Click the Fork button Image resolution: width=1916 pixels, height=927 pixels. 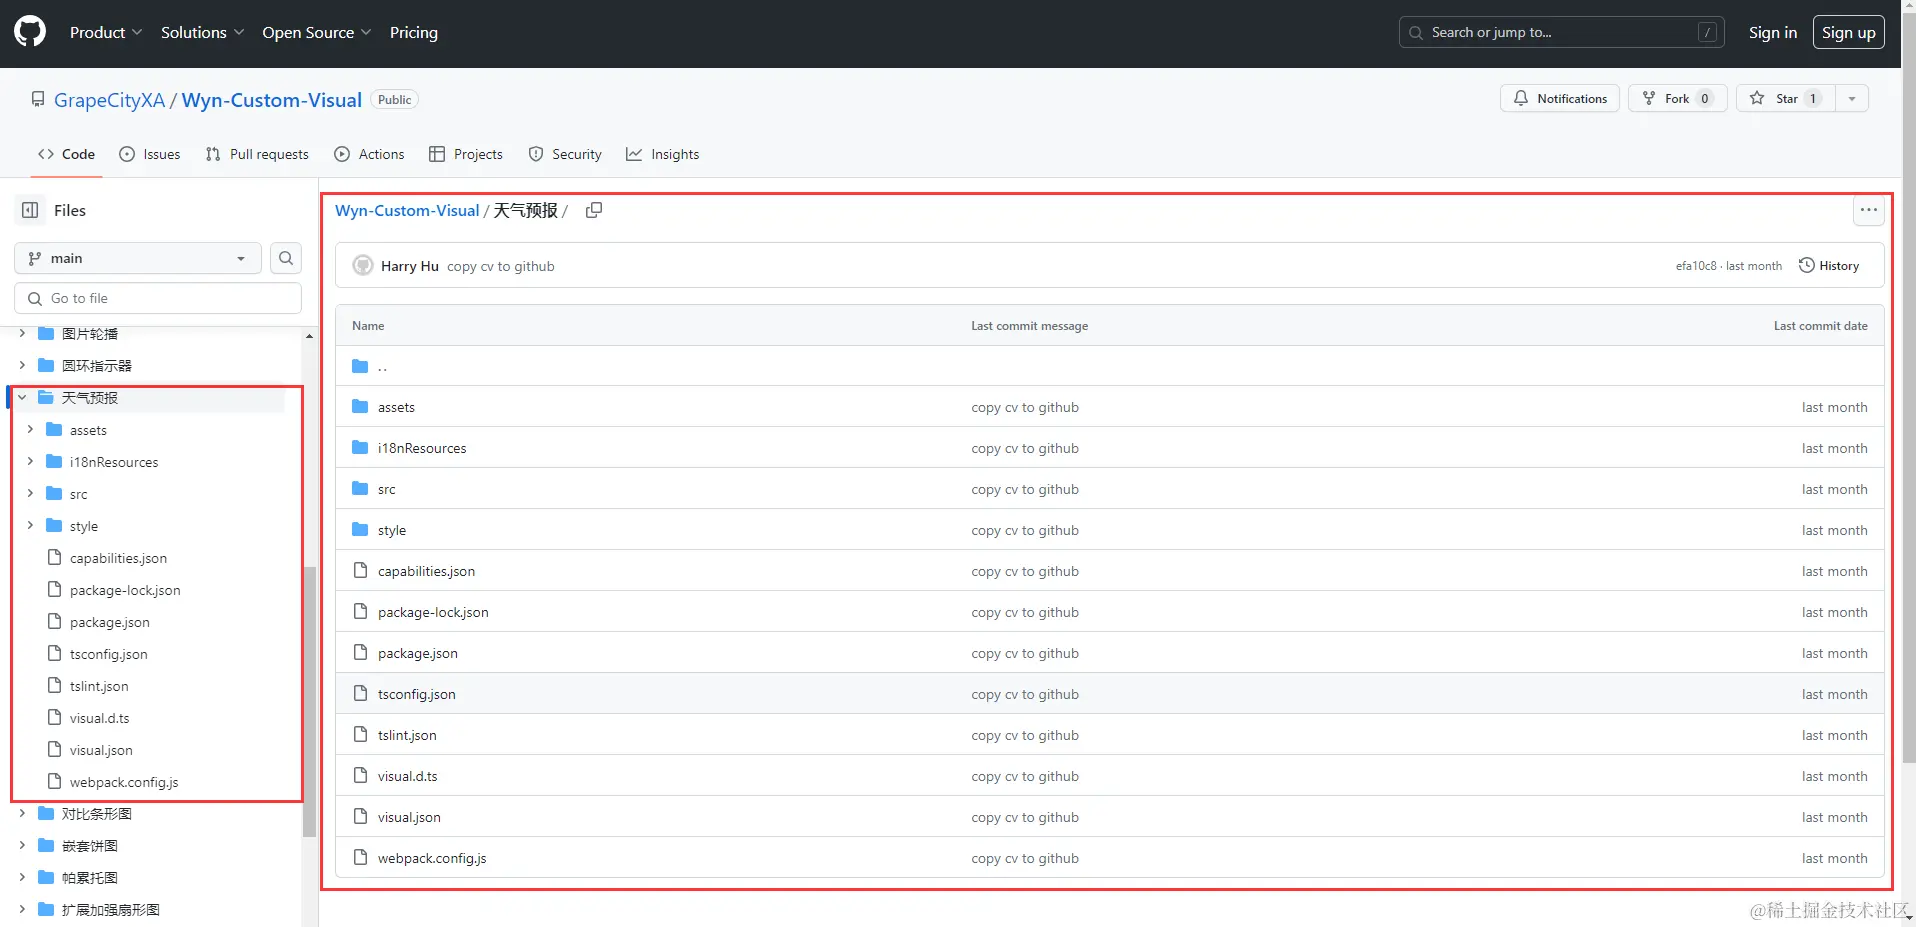click(1677, 98)
